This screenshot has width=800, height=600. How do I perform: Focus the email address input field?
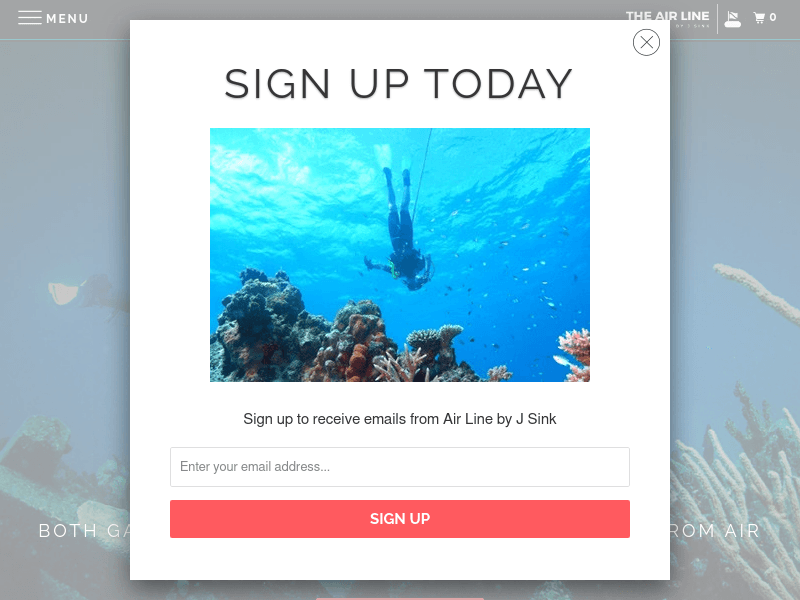click(x=399, y=467)
